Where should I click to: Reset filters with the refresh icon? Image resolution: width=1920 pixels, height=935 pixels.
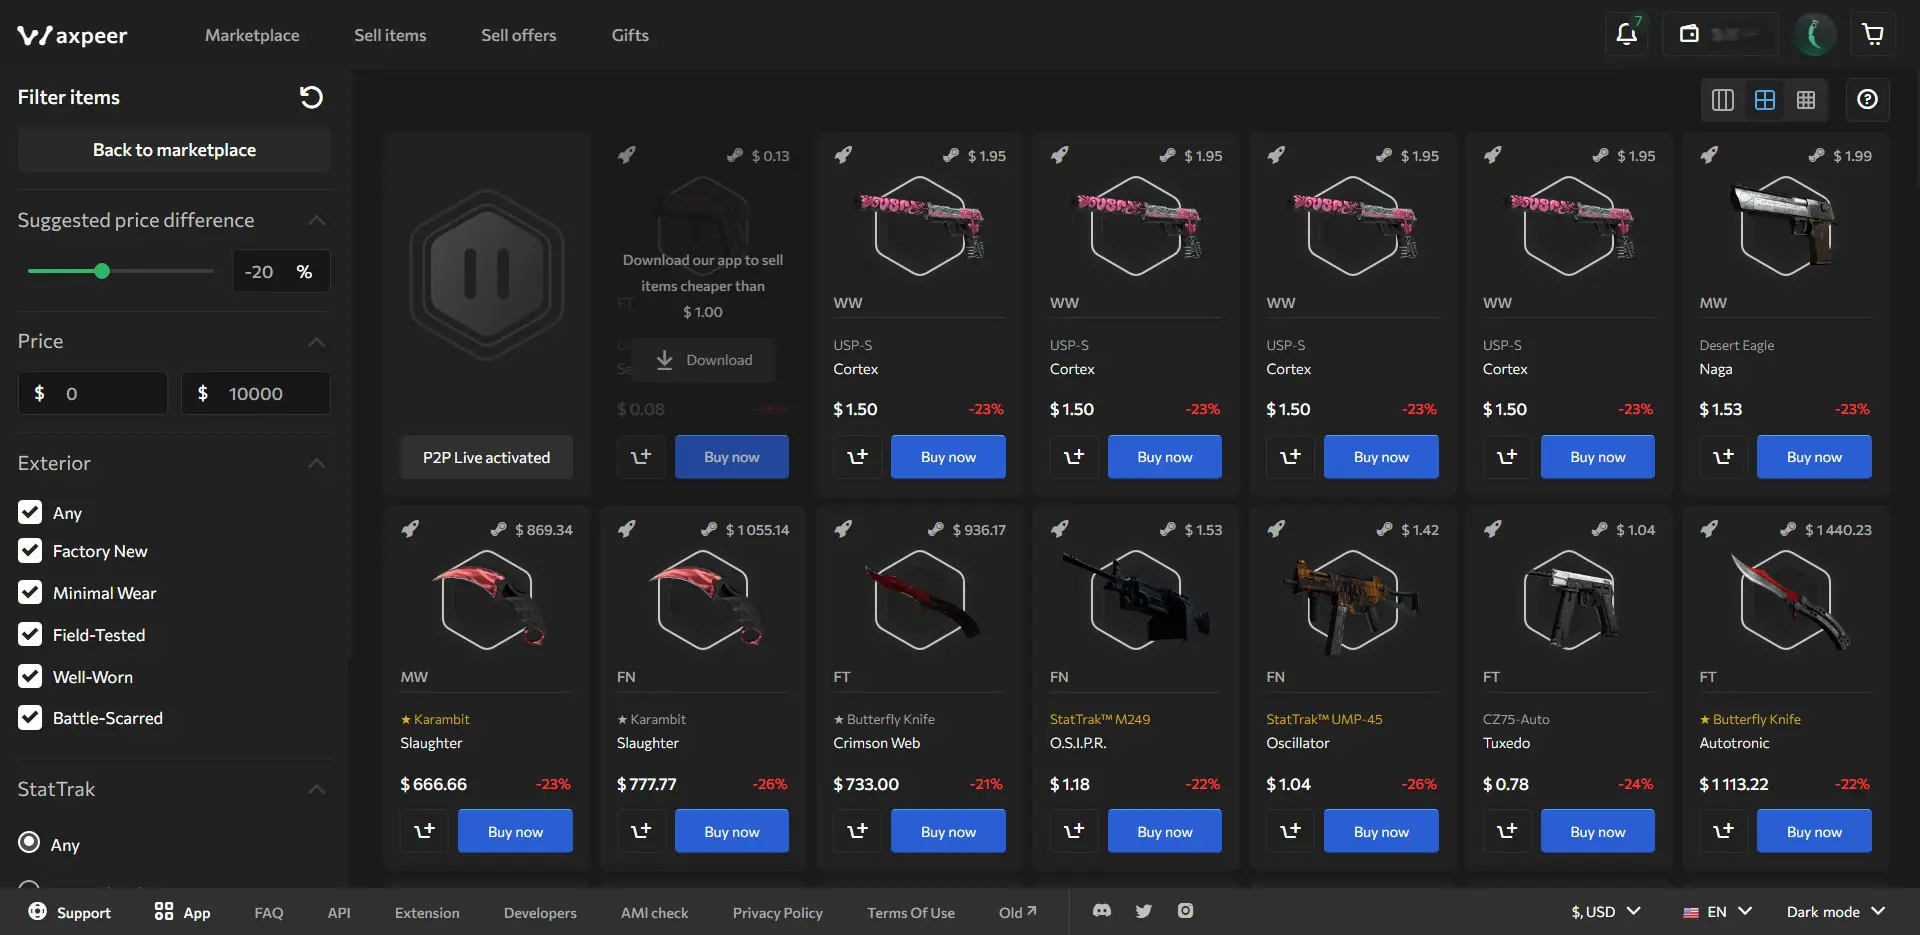(x=311, y=97)
